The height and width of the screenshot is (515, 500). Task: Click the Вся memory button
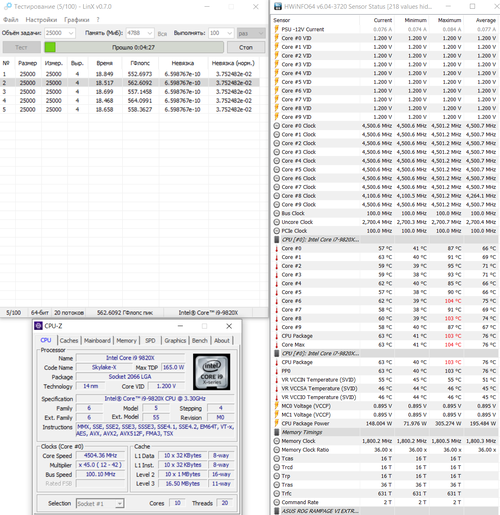(x=162, y=34)
